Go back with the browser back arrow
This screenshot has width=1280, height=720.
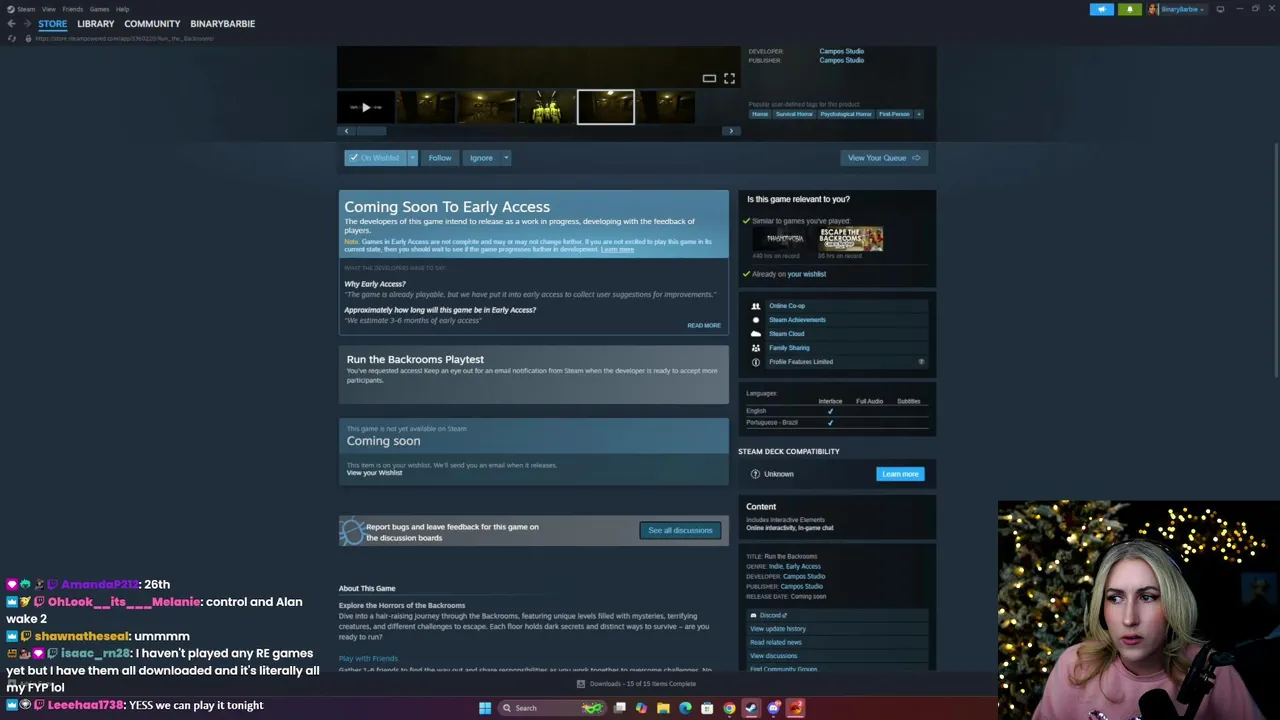[x=11, y=23]
